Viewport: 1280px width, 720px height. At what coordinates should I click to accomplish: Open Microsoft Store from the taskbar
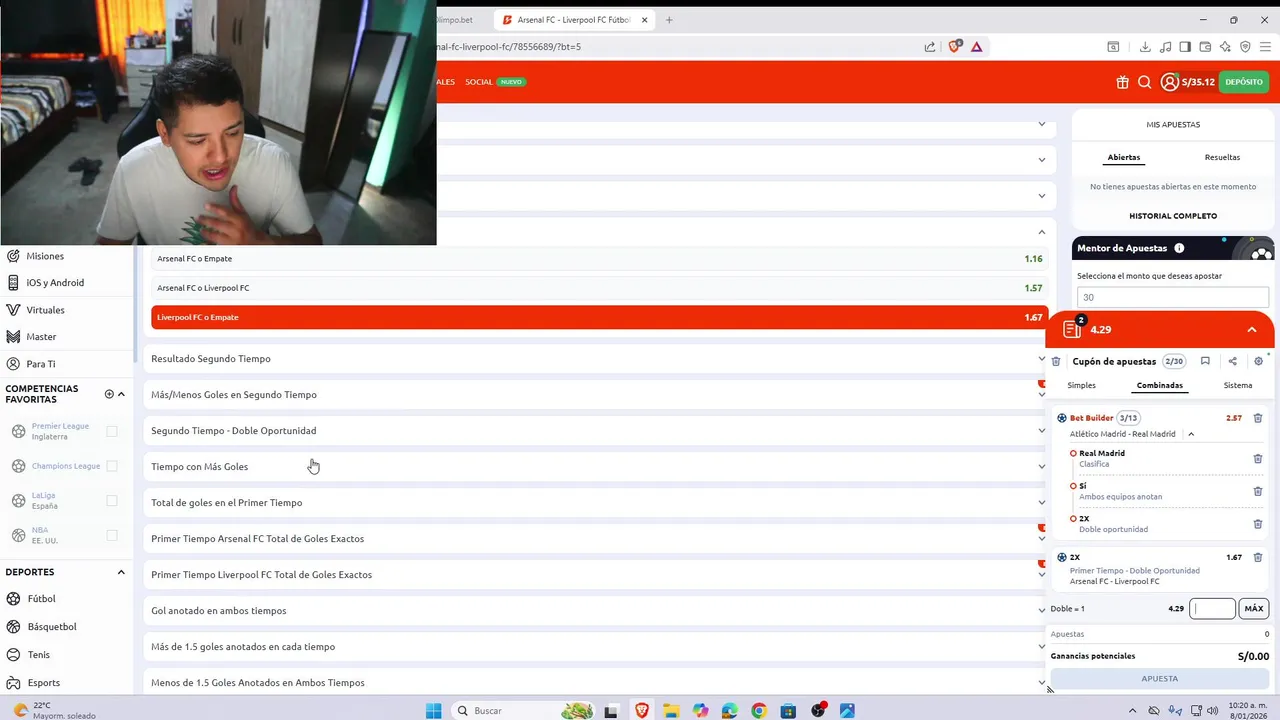pos(788,711)
